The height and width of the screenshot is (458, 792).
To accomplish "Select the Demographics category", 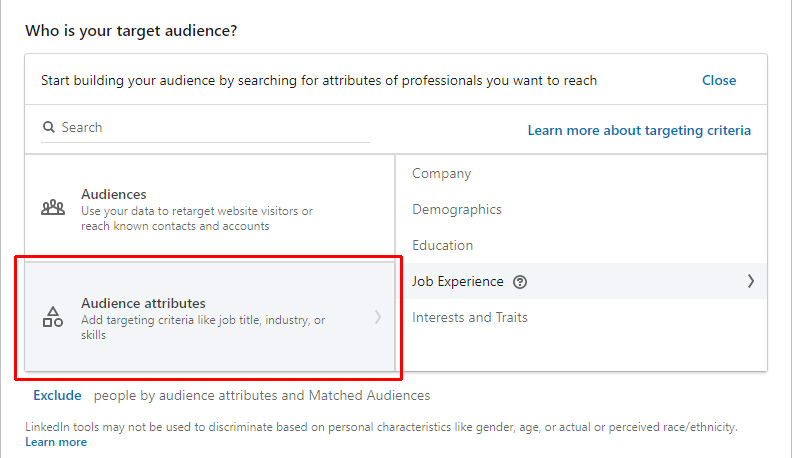I will coord(457,209).
